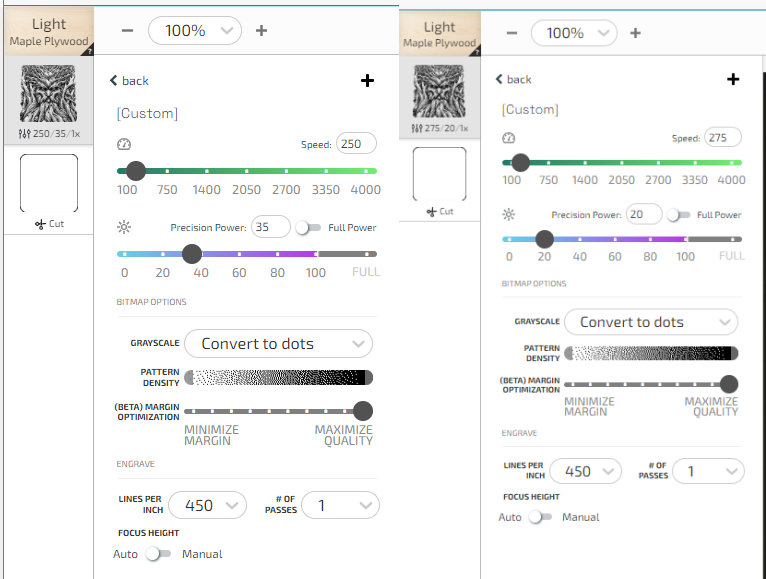This screenshot has height=579, width=766.
Task: Toggle Full Power switch in the left panel
Action: click(x=308, y=228)
